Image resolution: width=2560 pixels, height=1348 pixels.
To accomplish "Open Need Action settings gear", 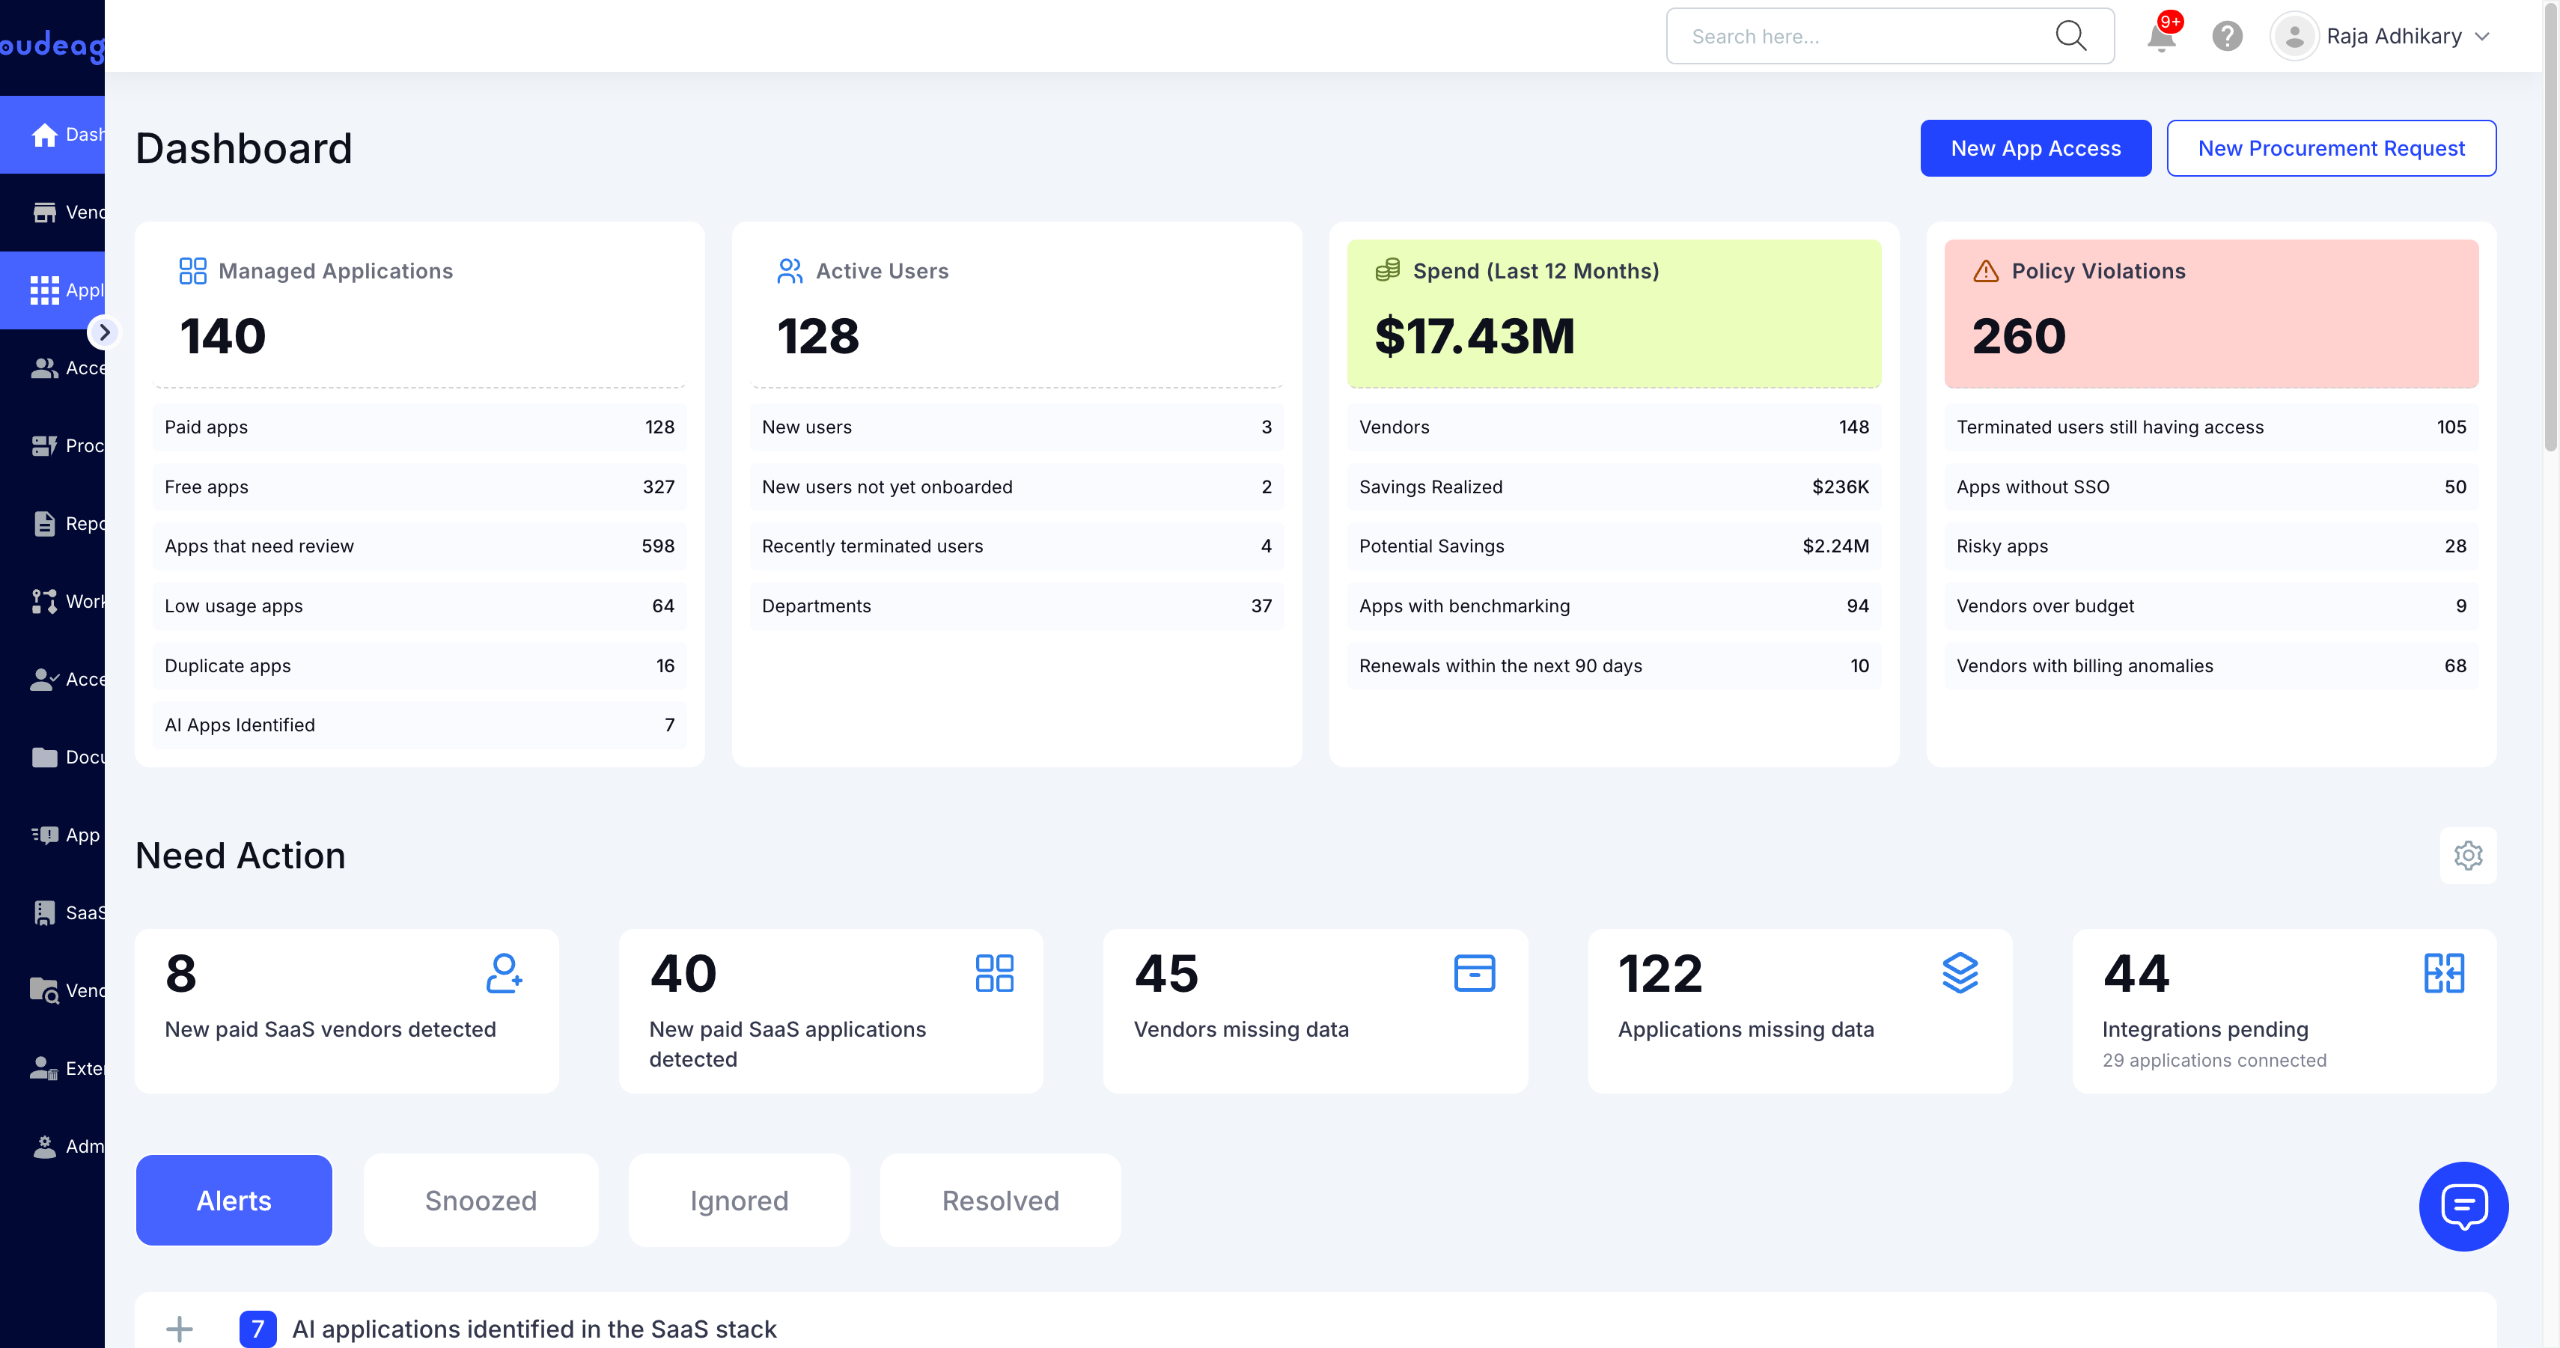I will pyautogui.click(x=2468, y=856).
